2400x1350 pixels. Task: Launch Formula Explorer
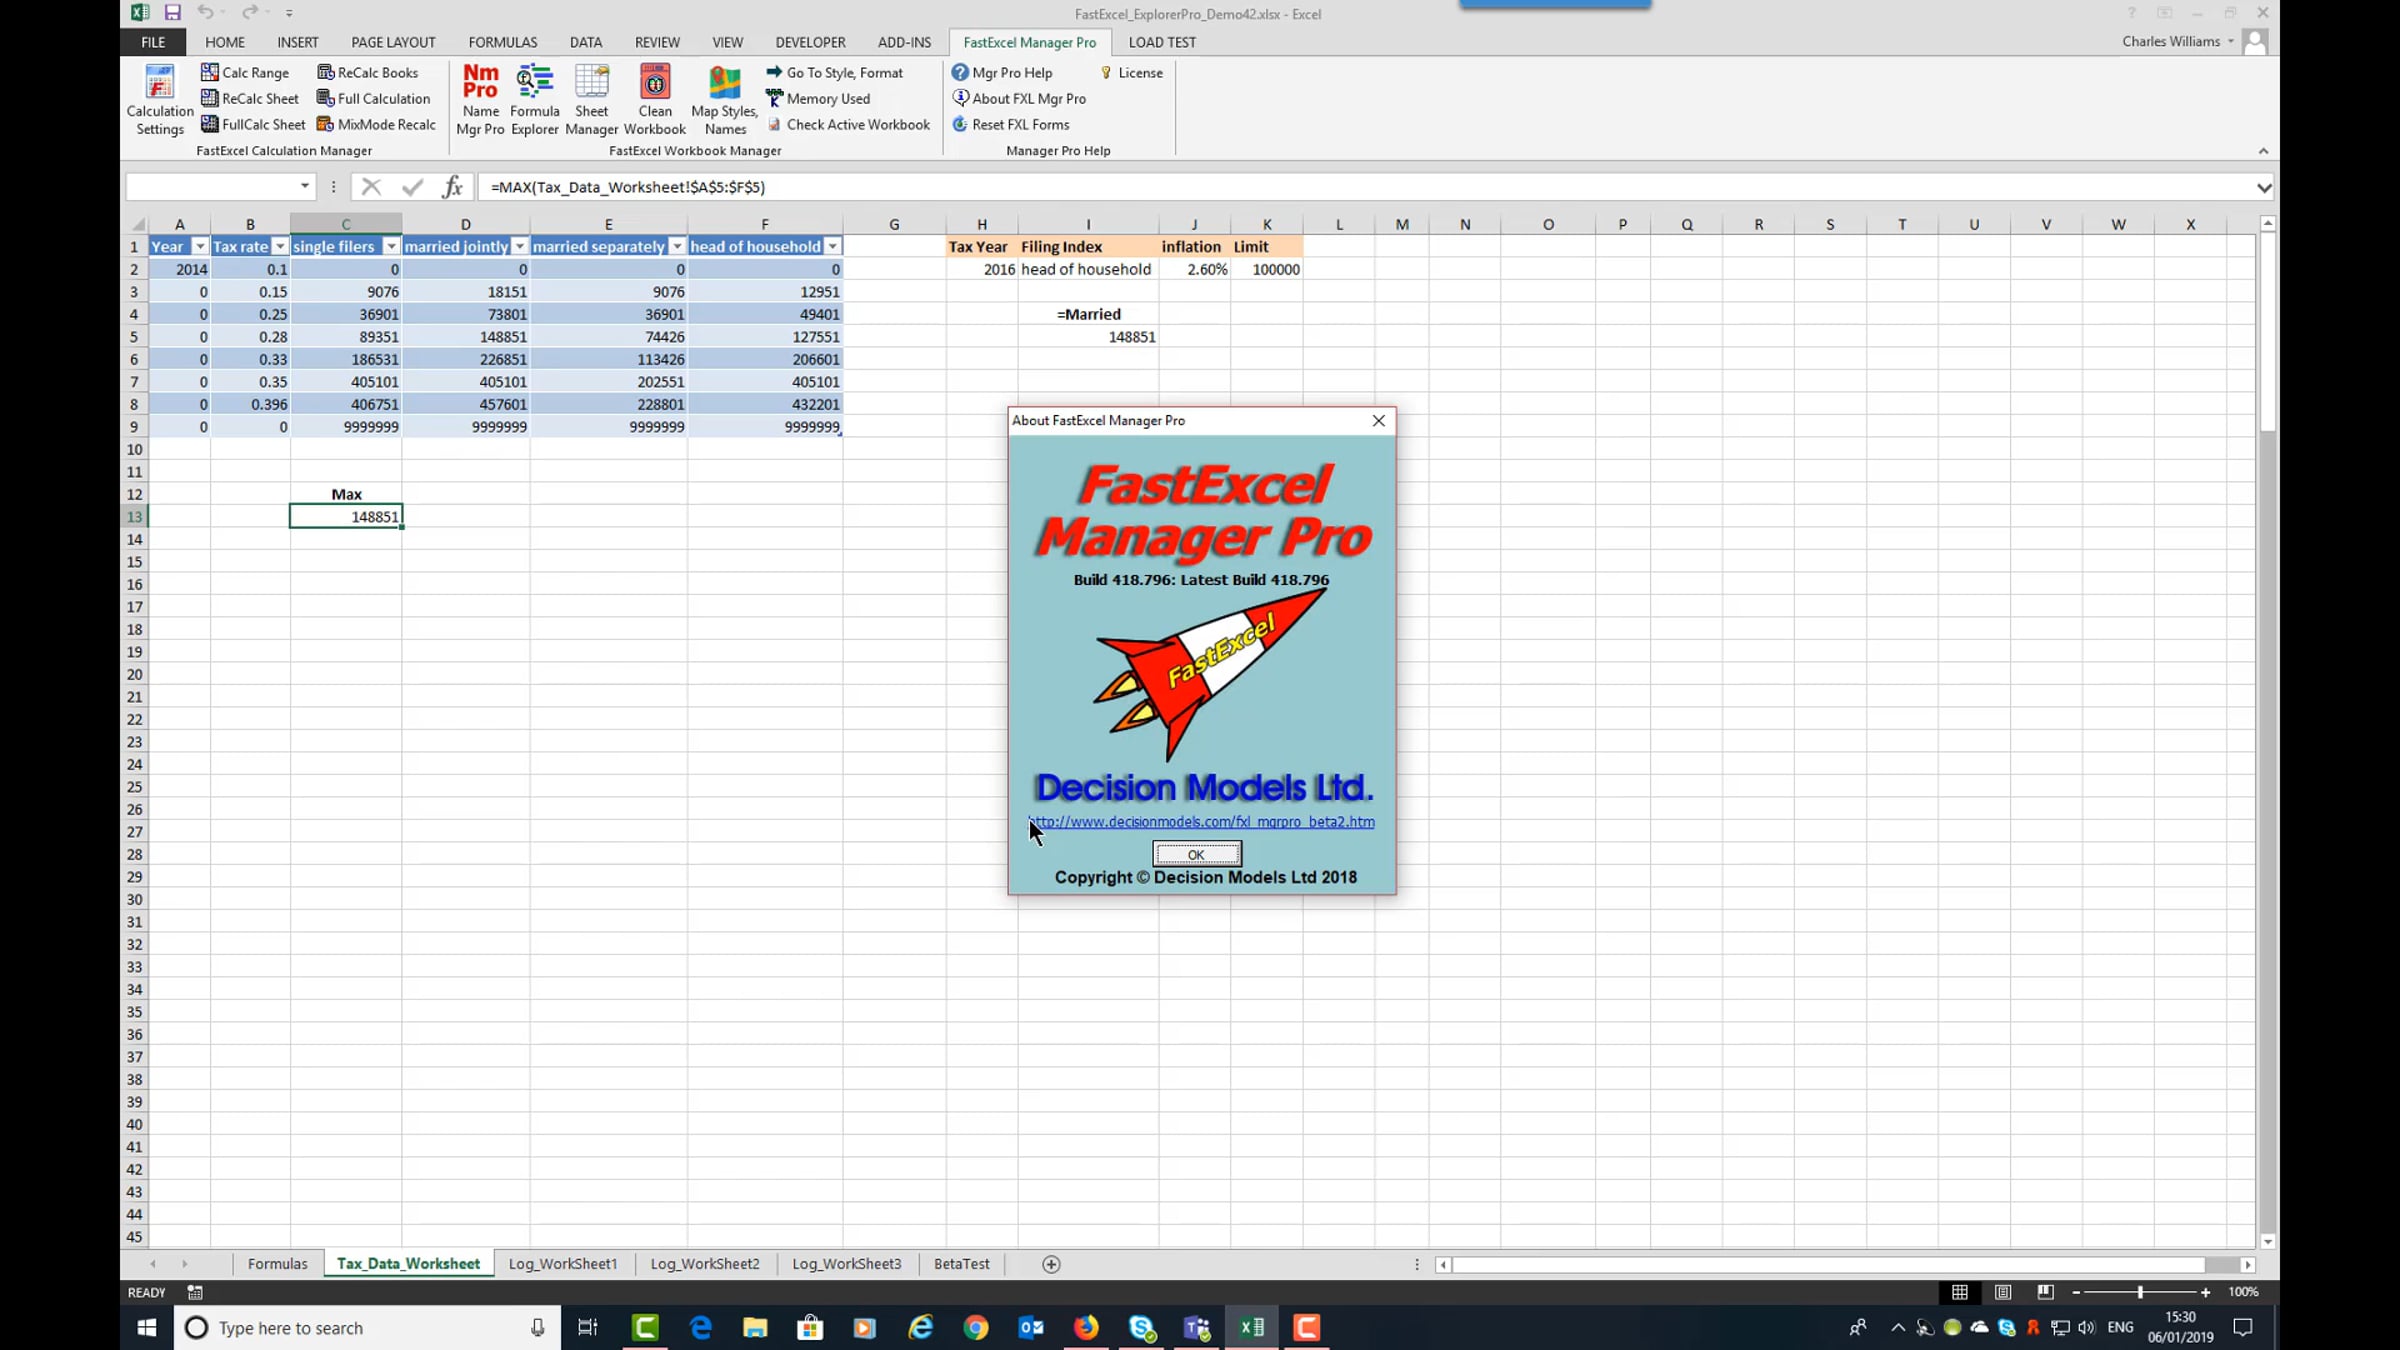tap(535, 99)
